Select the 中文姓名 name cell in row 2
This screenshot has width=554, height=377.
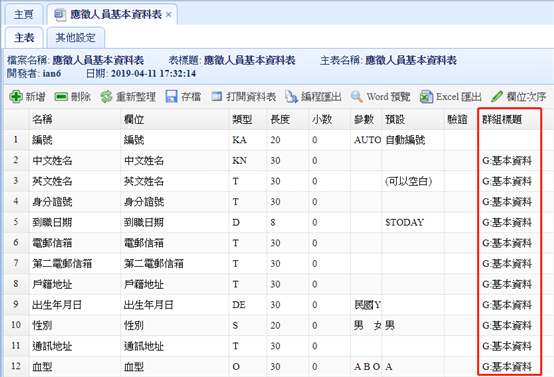coord(75,160)
